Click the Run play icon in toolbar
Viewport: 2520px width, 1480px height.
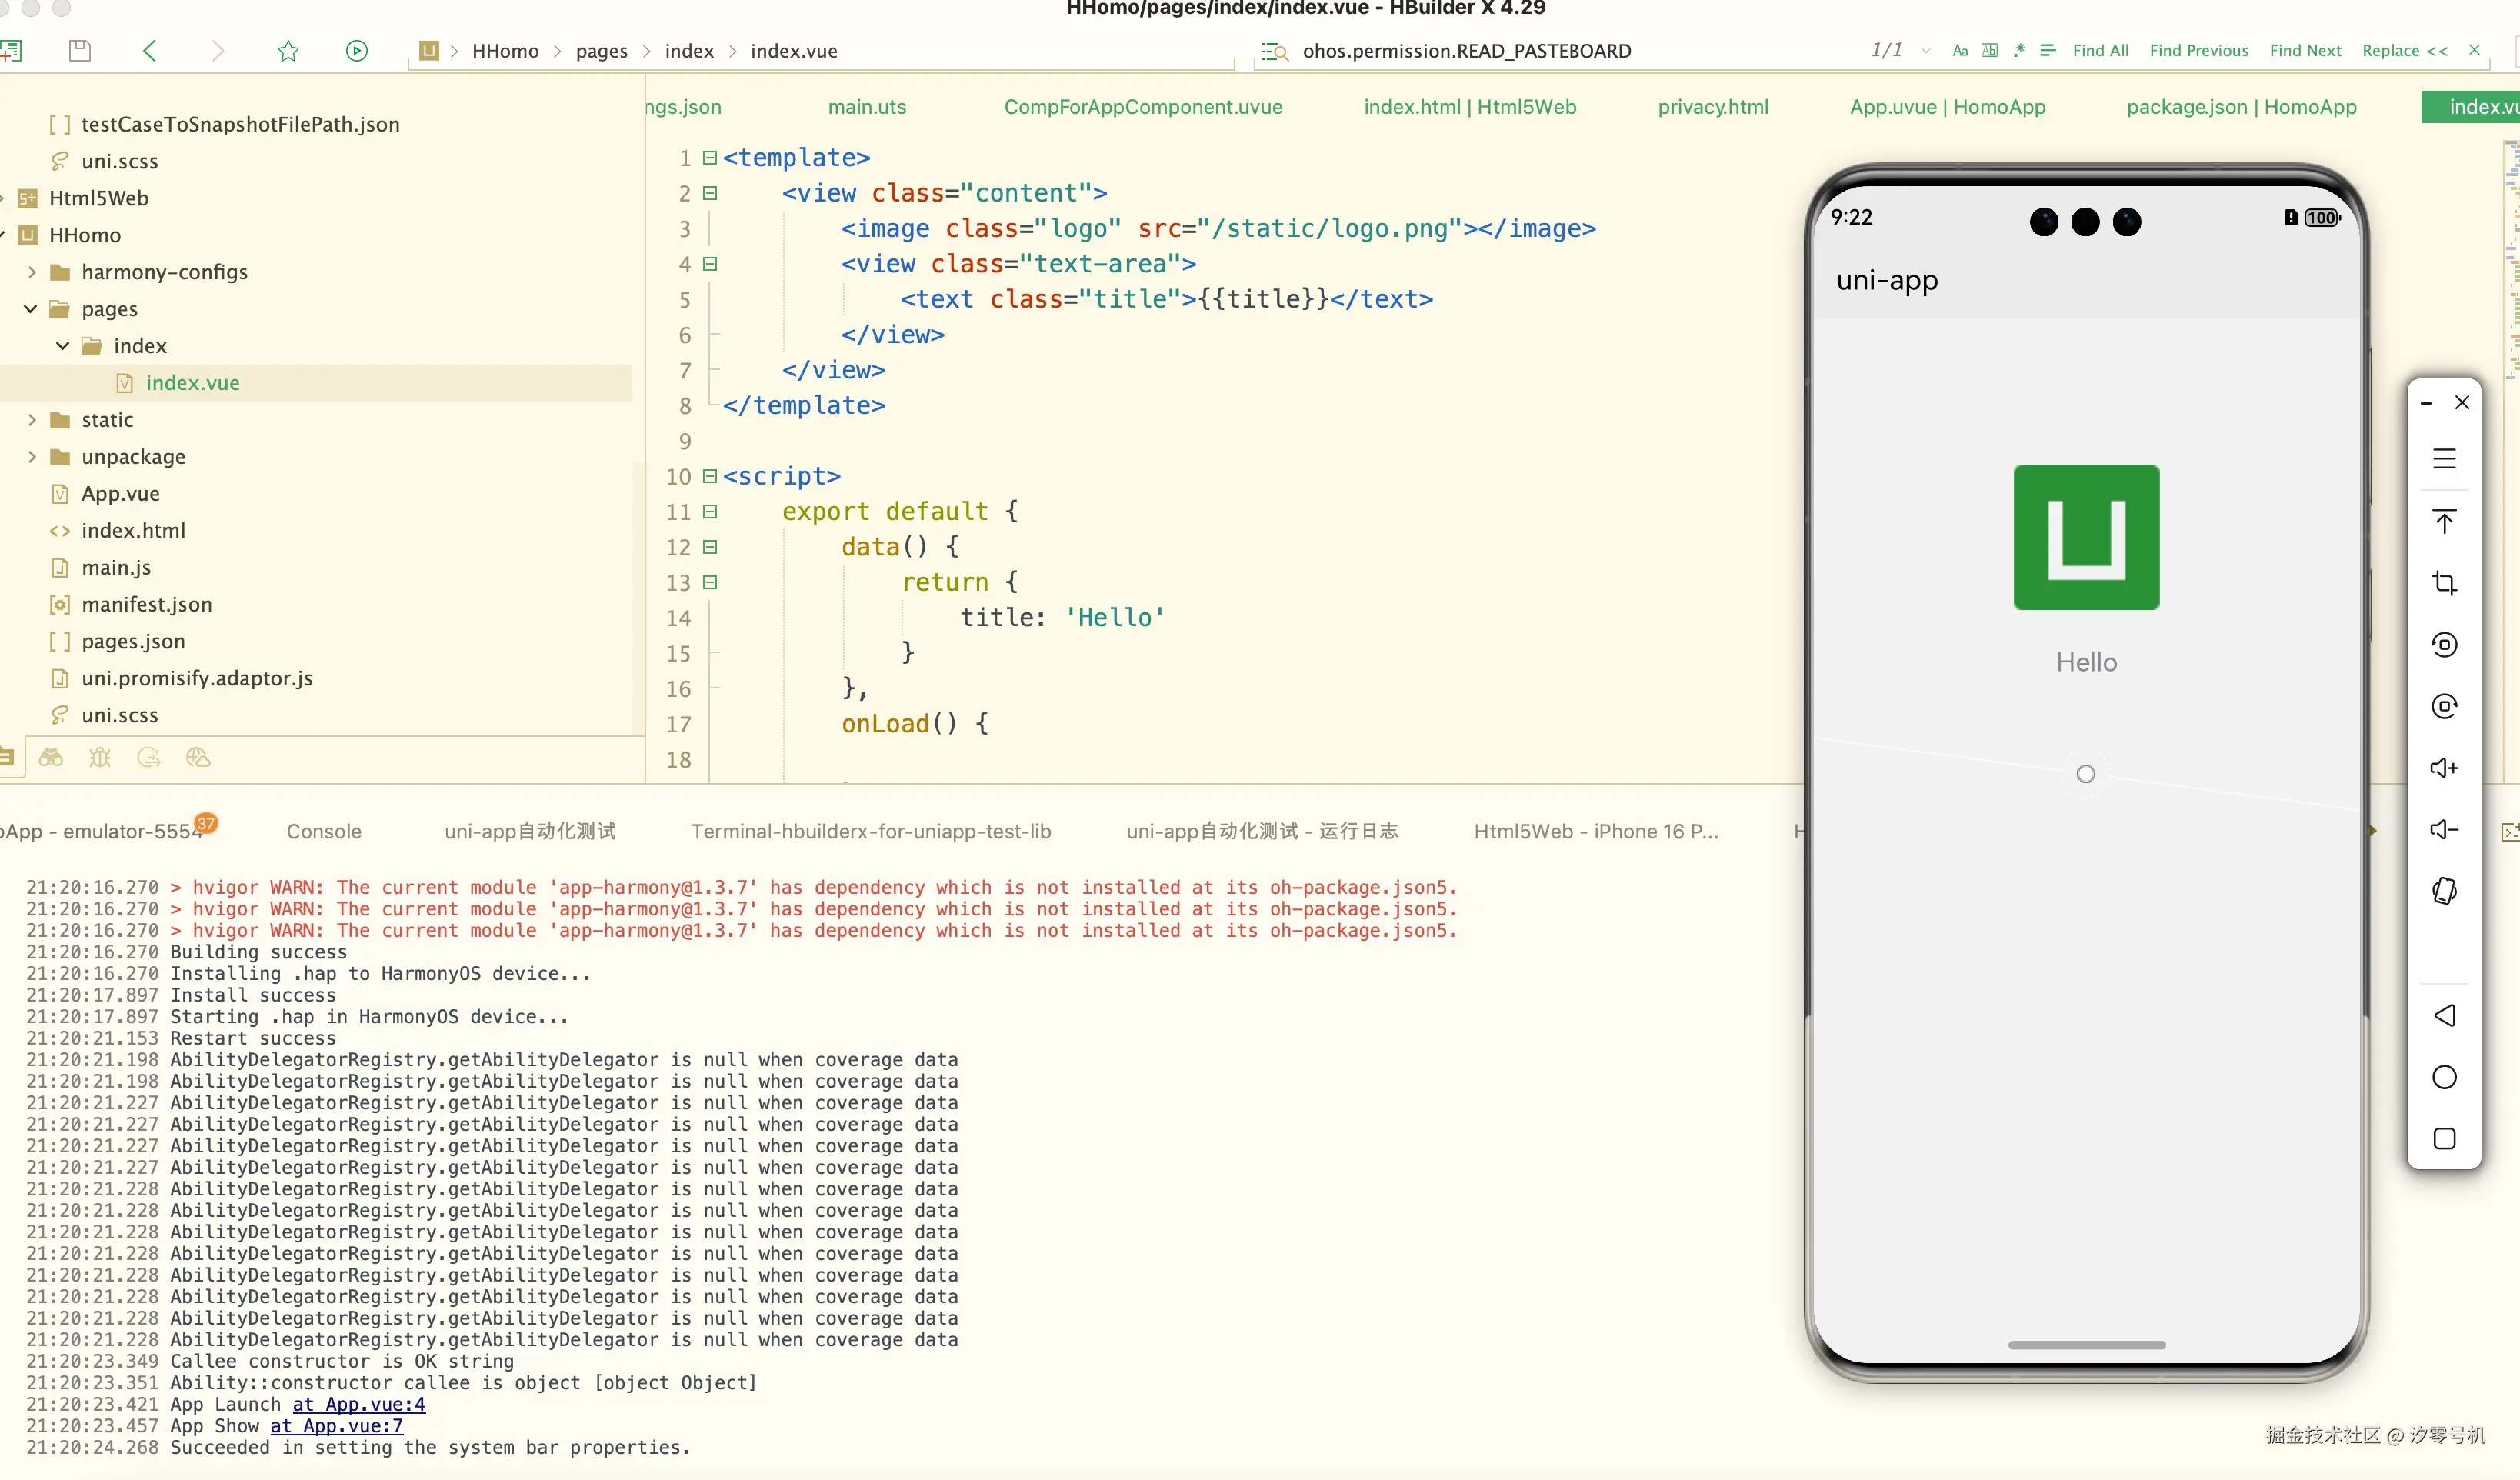coord(357,51)
